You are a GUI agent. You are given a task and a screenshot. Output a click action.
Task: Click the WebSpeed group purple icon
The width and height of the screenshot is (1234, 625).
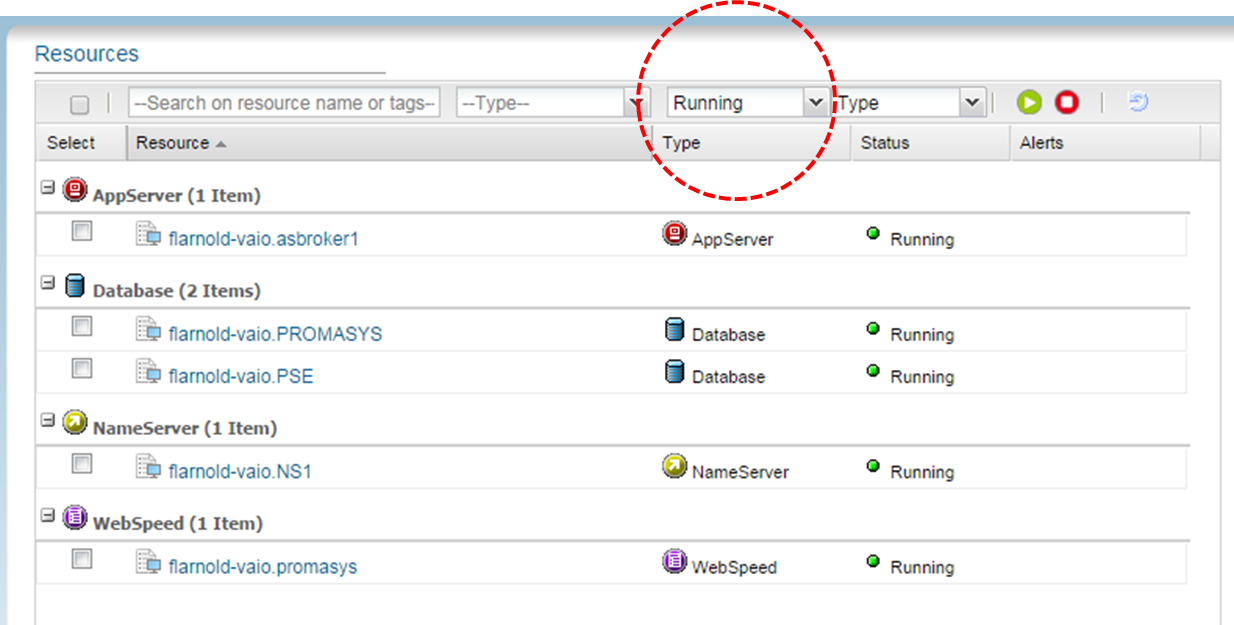point(74,517)
